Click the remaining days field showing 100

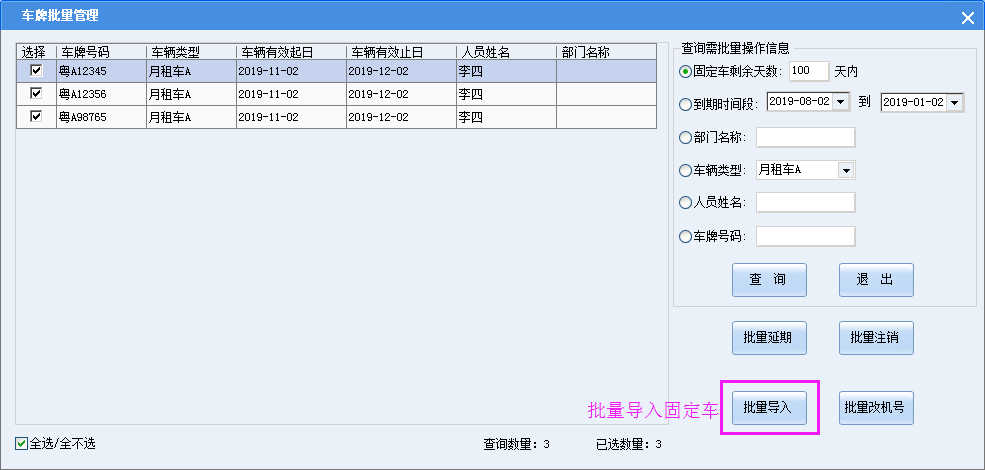coord(809,71)
